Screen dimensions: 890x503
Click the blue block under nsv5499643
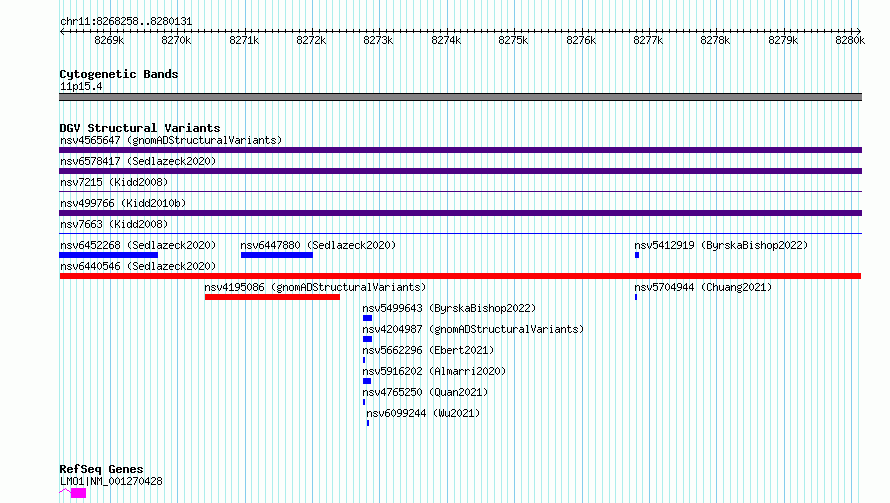(x=367, y=318)
